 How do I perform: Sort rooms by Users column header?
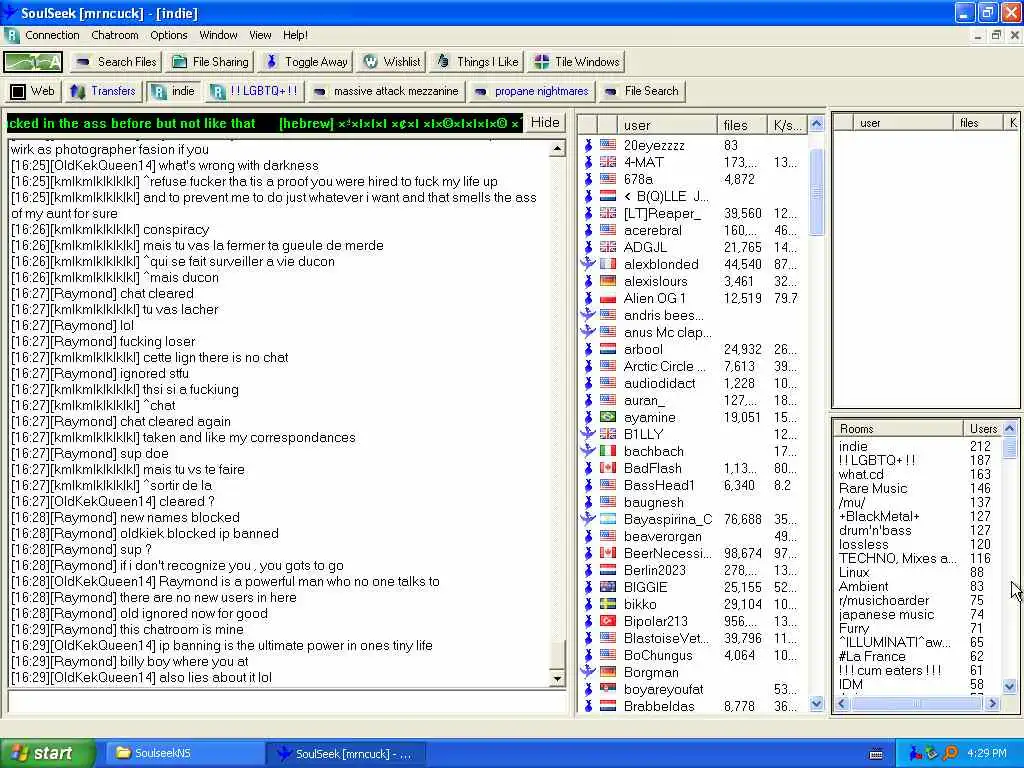983,428
